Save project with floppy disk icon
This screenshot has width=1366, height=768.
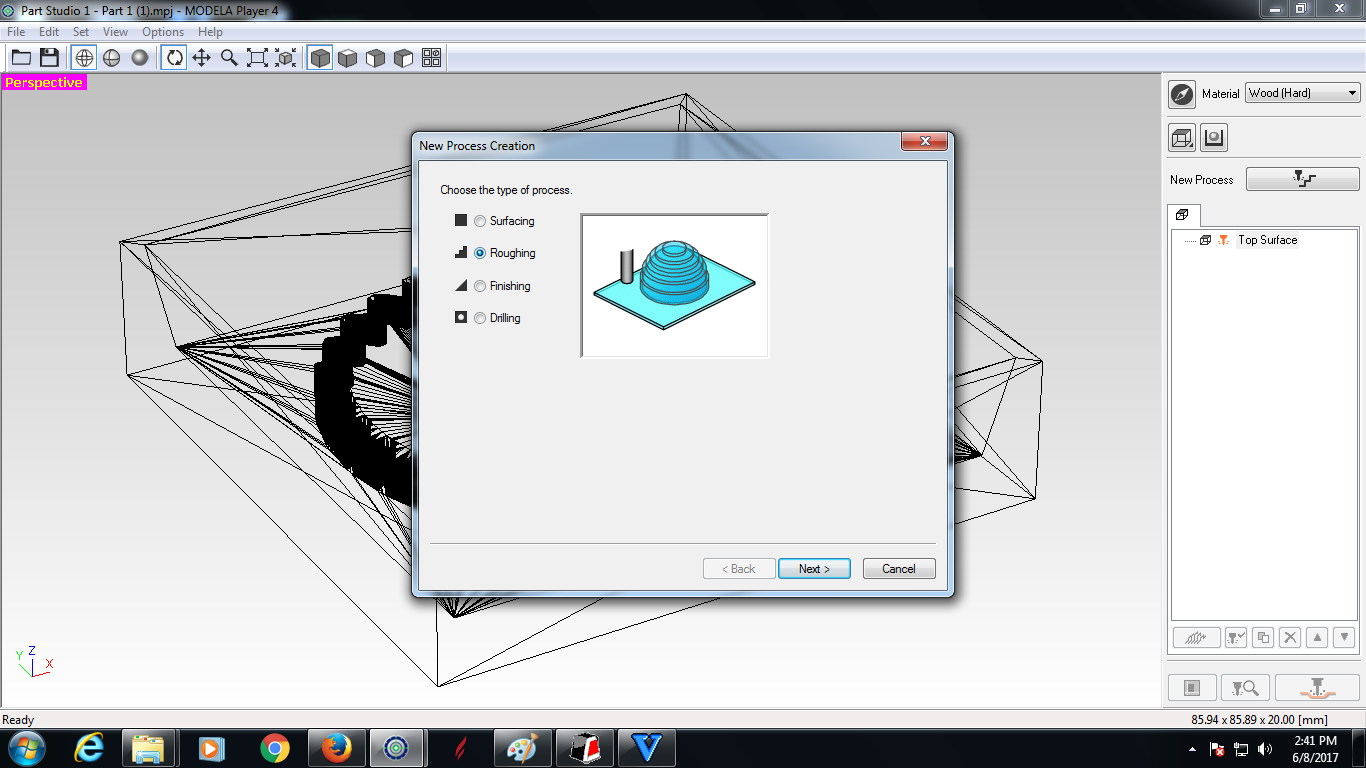[x=49, y=58]
